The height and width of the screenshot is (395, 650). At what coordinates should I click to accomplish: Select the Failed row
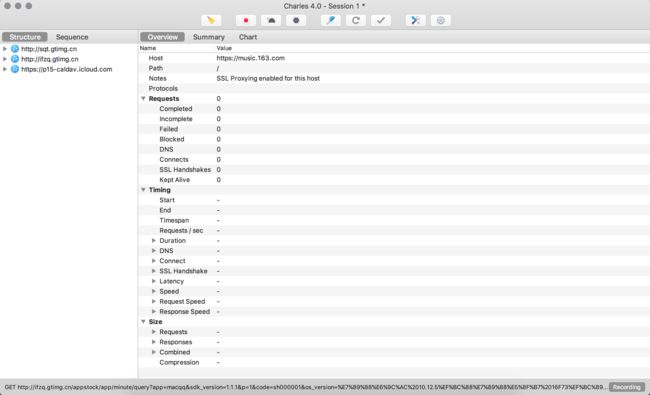[394, 129]
